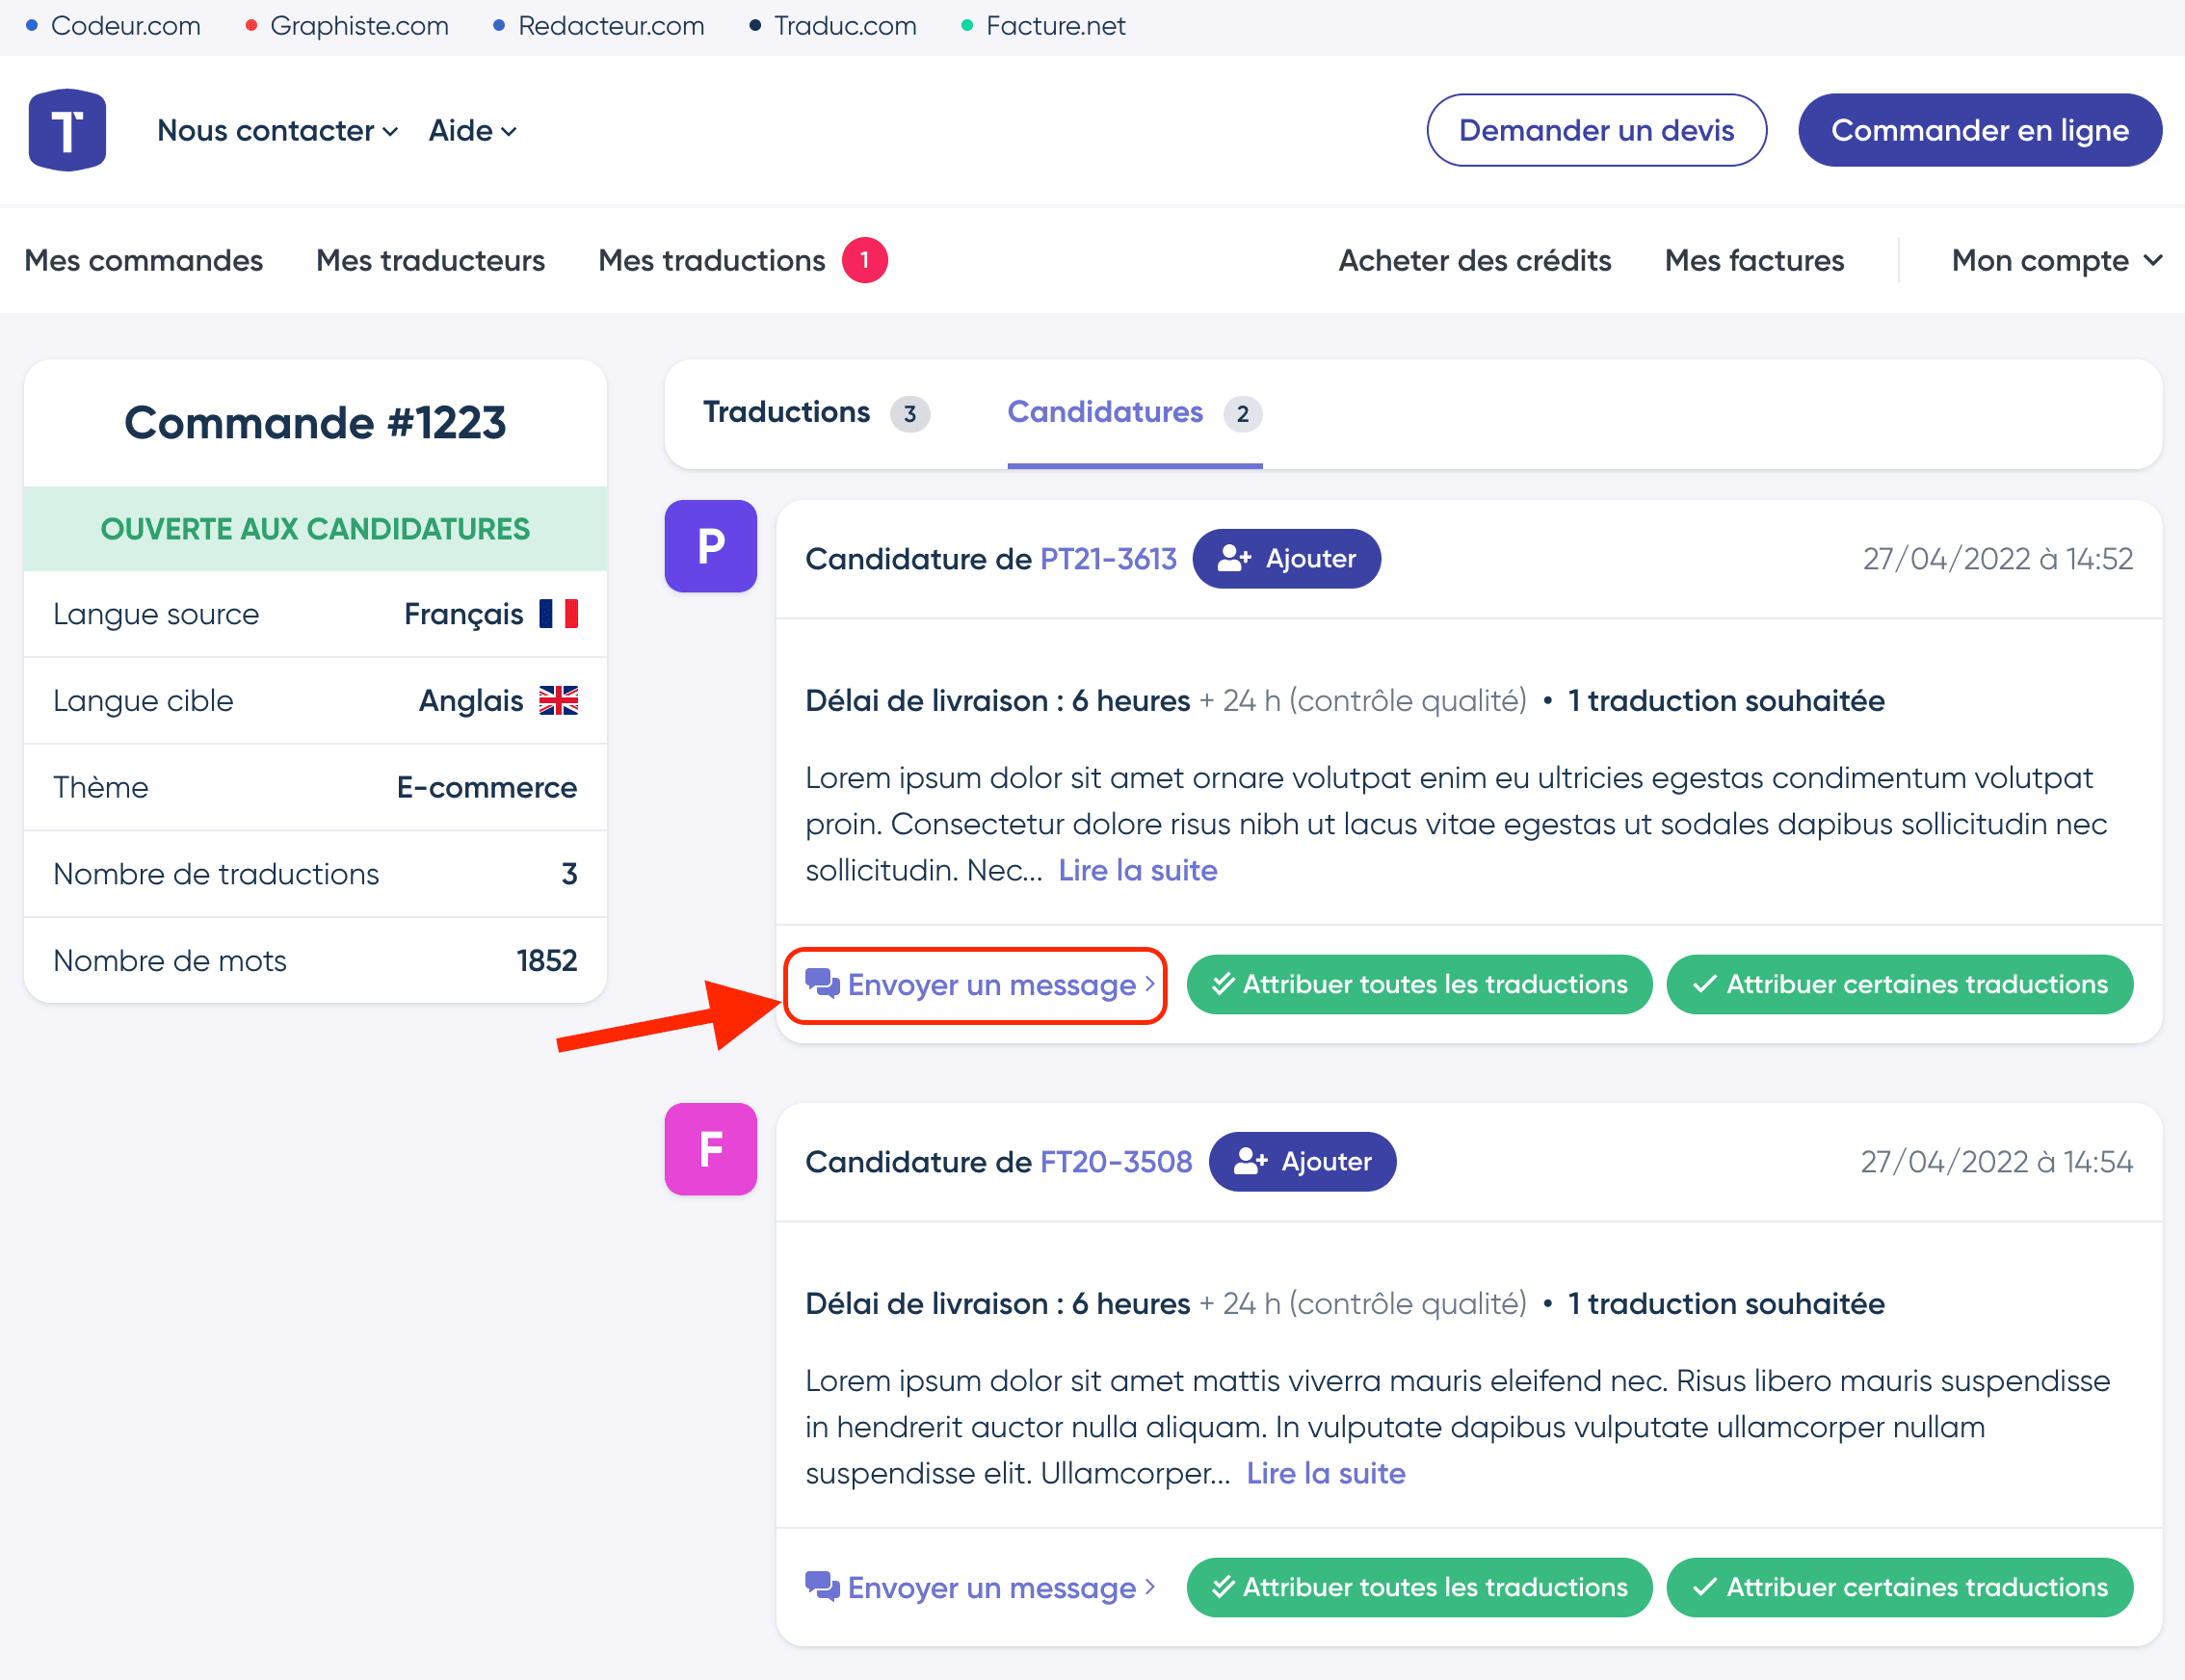Click the purple P avatar for PT21-3613
The image size is (2185, 1680).
pos(710,546)
